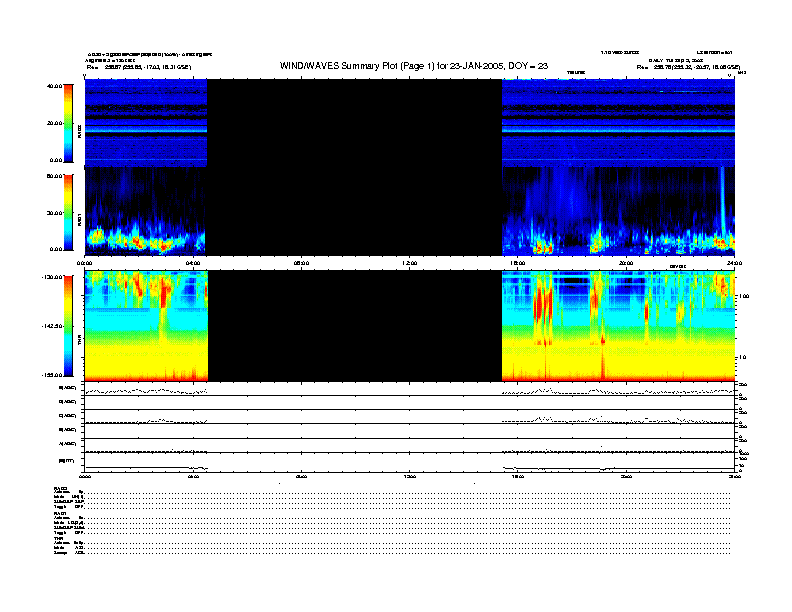Click the 60.00 label on RAD1 color scale
Image resolution: width=792 pixels, height=612 pixels.
55,176
